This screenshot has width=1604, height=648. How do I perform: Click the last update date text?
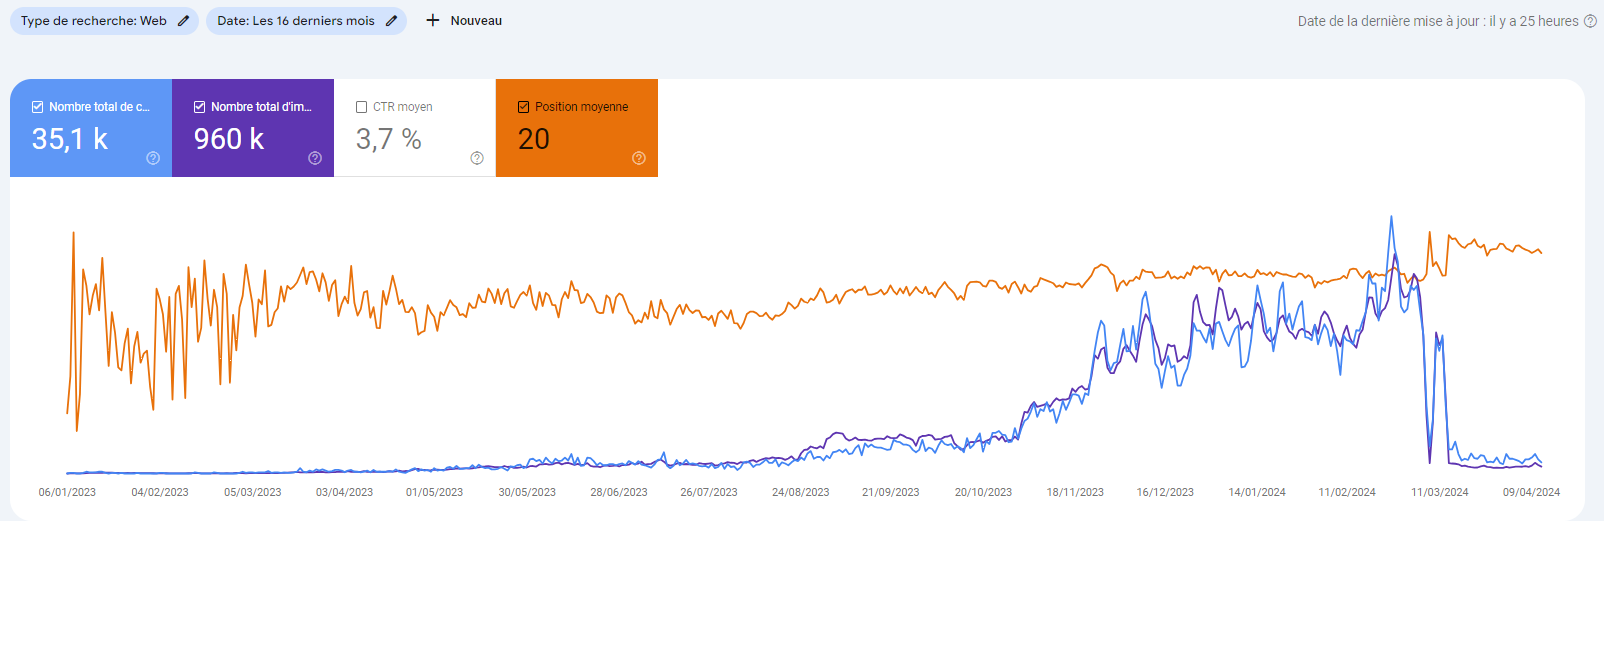coord(1437,21)
